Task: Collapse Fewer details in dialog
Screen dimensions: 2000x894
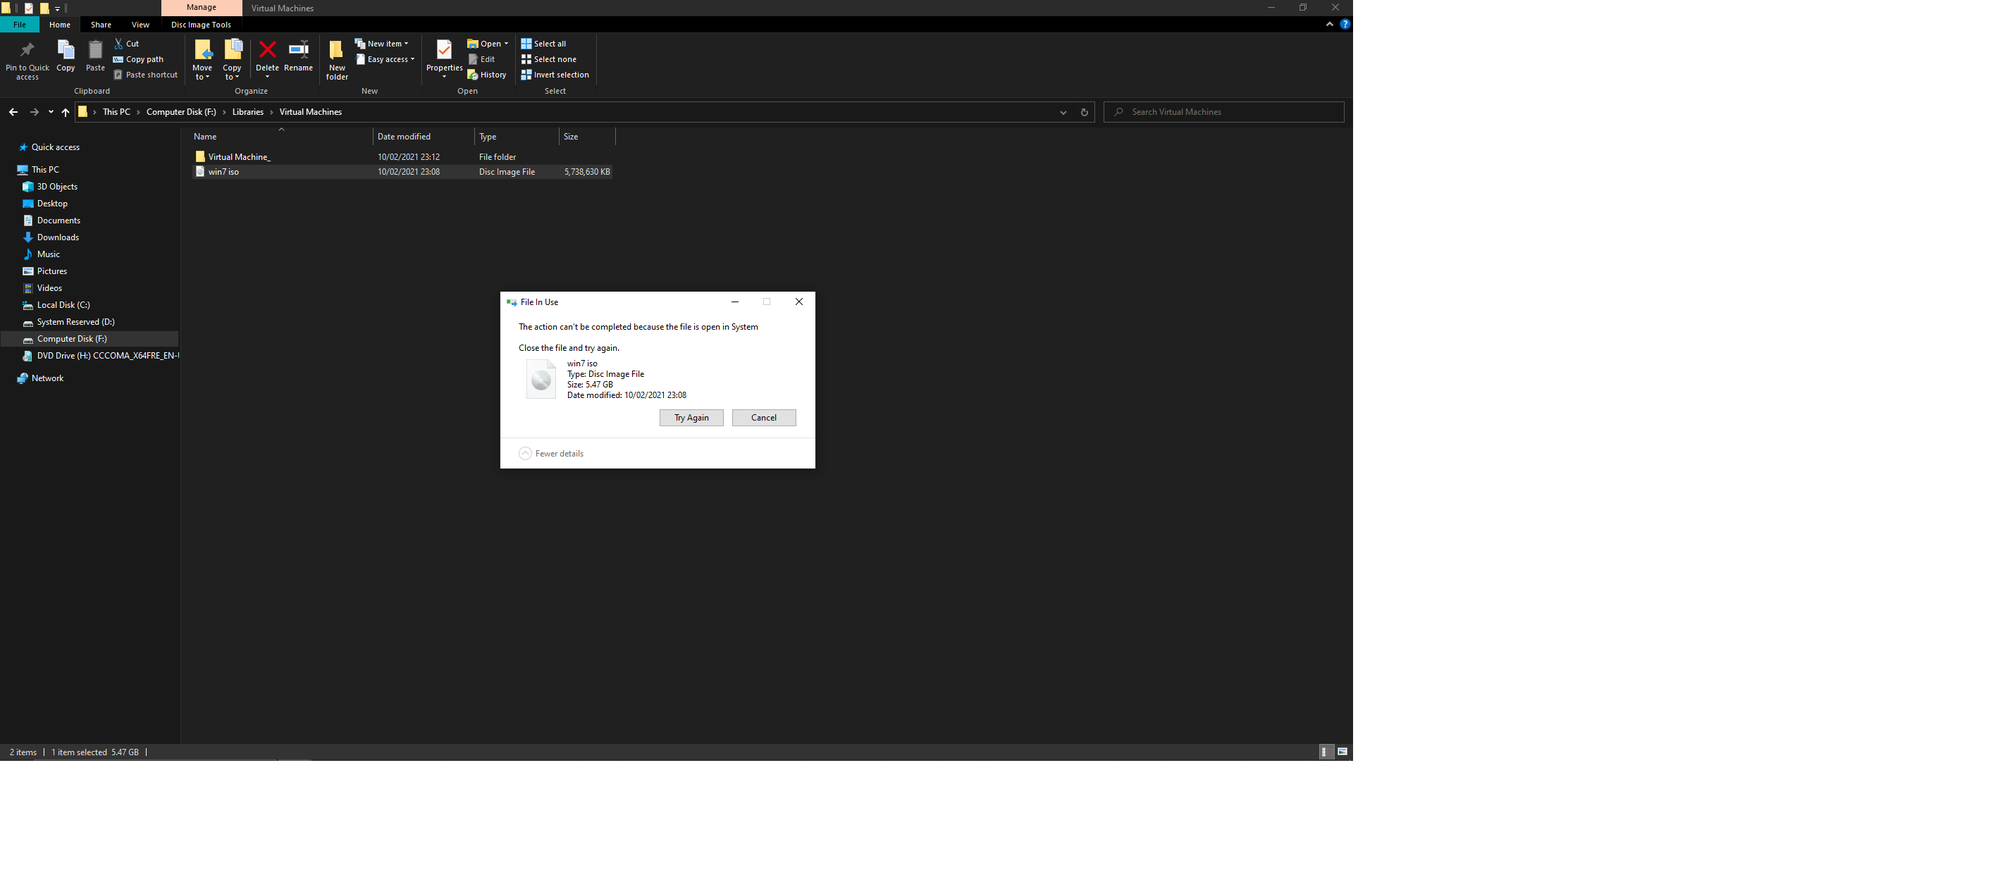Action: click(526, 454)
